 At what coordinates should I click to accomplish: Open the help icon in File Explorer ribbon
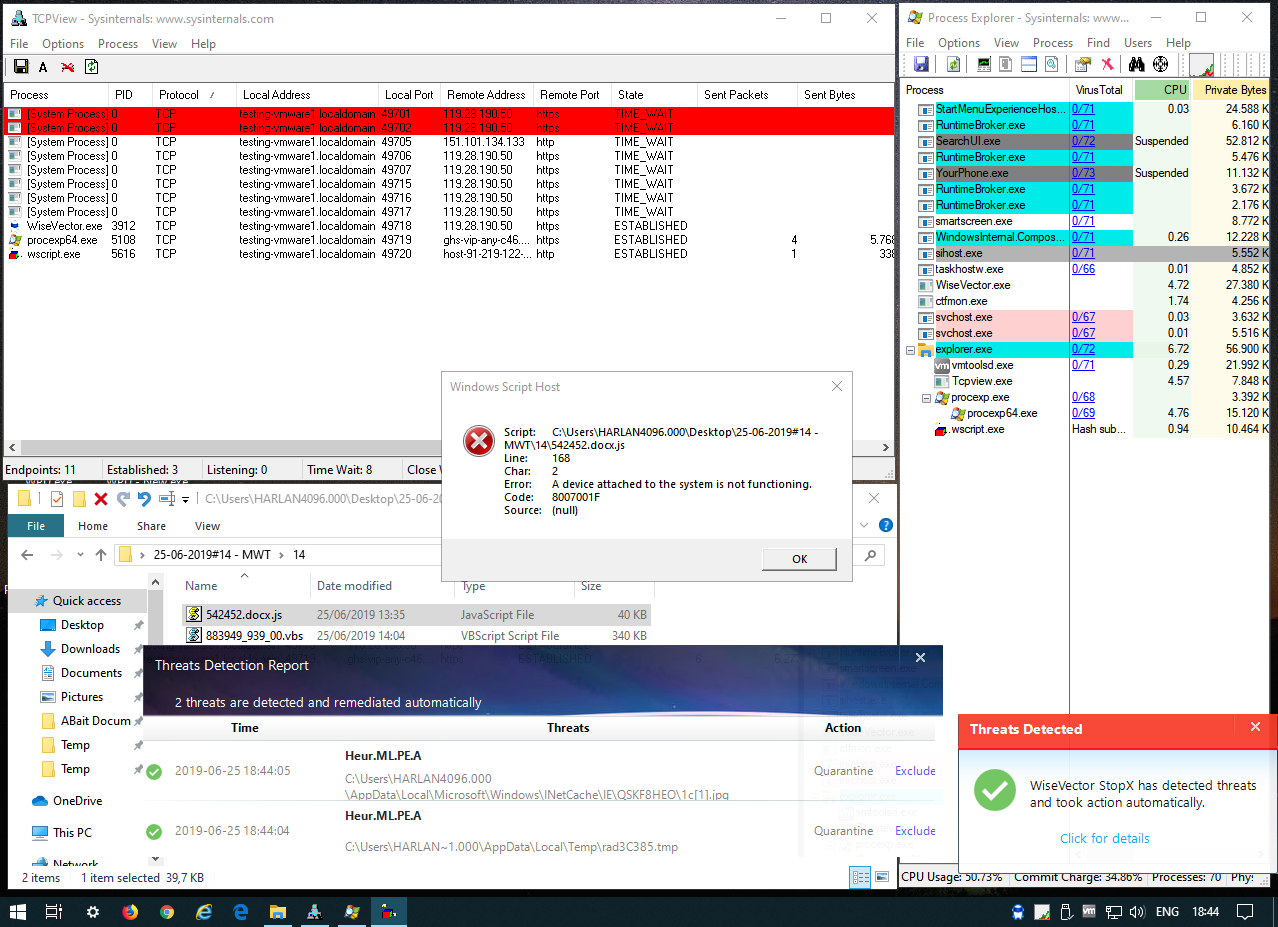[x=885, y=525]
